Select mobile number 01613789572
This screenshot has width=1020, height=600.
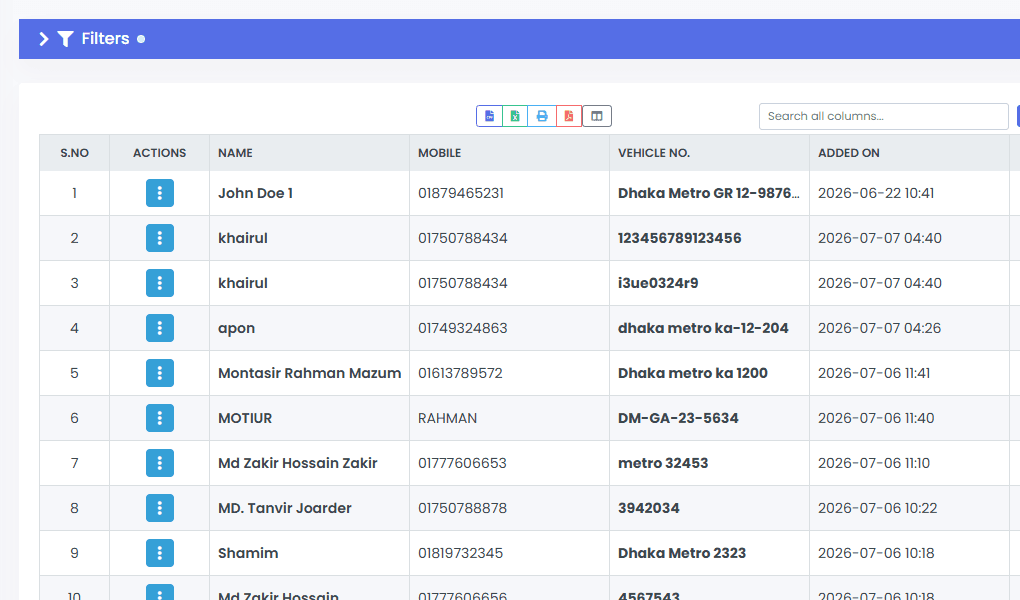coord(460,373)
